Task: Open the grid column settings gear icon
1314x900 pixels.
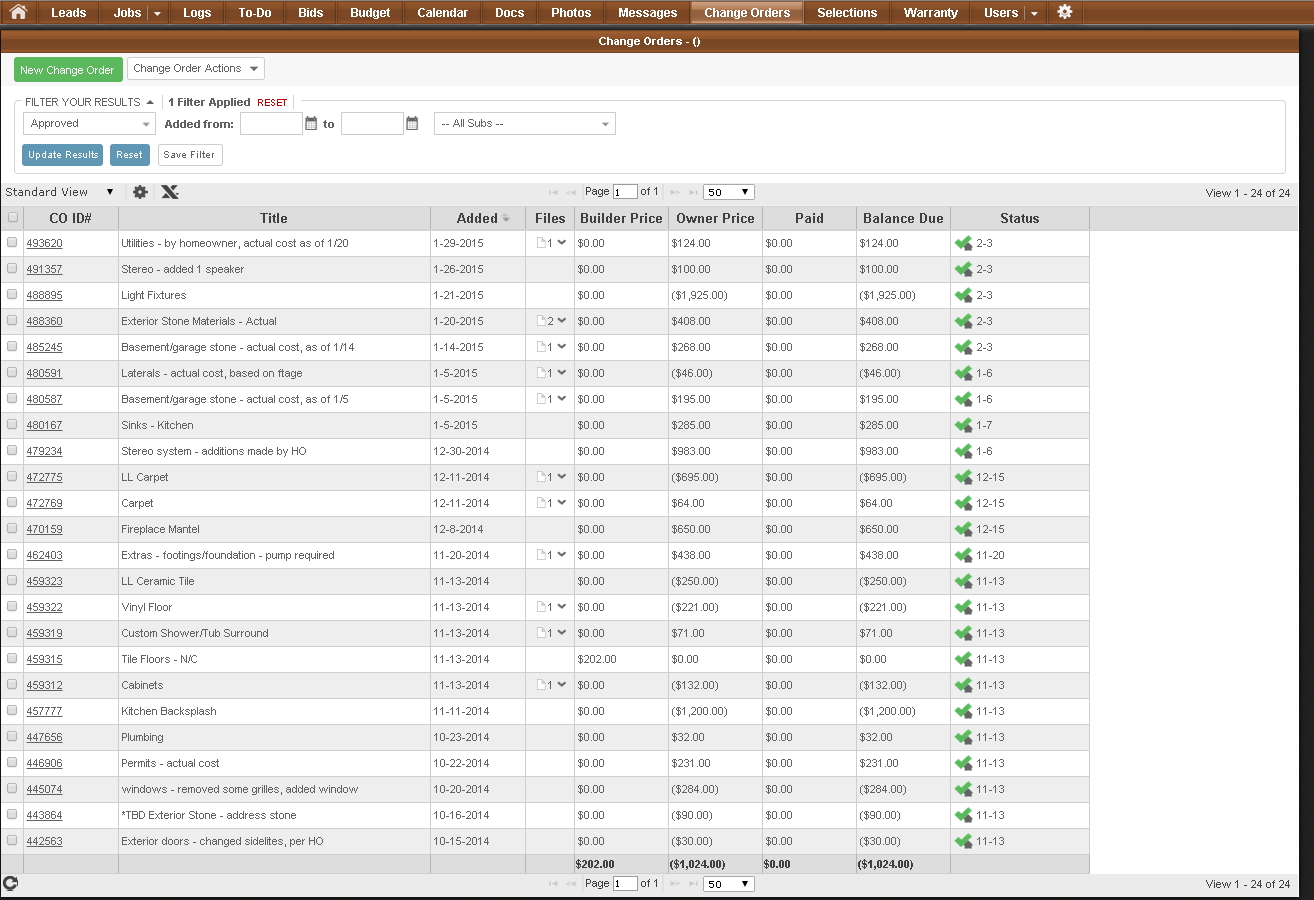Action: (140, 192)
